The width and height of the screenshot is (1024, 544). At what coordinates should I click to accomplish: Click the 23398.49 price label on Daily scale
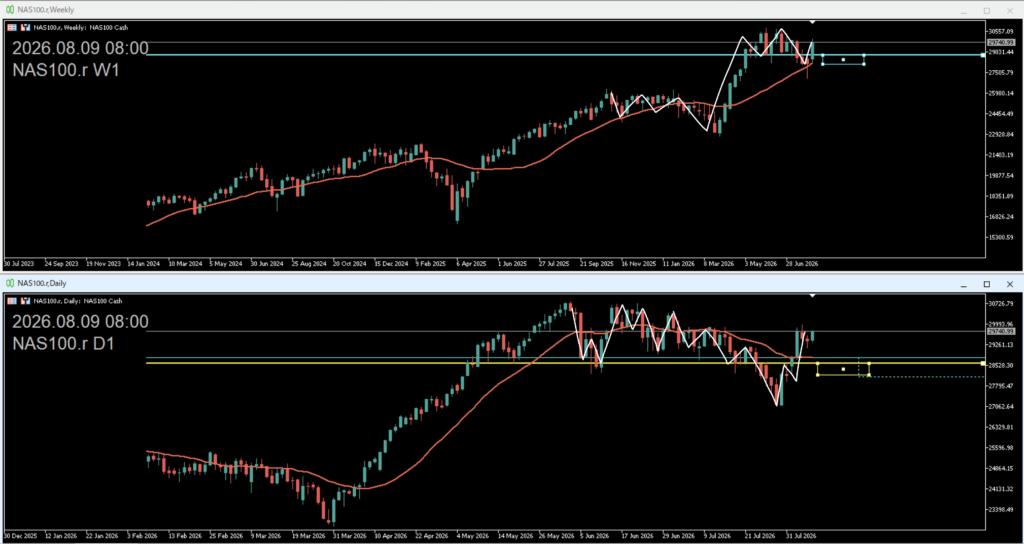point(1000,509)
